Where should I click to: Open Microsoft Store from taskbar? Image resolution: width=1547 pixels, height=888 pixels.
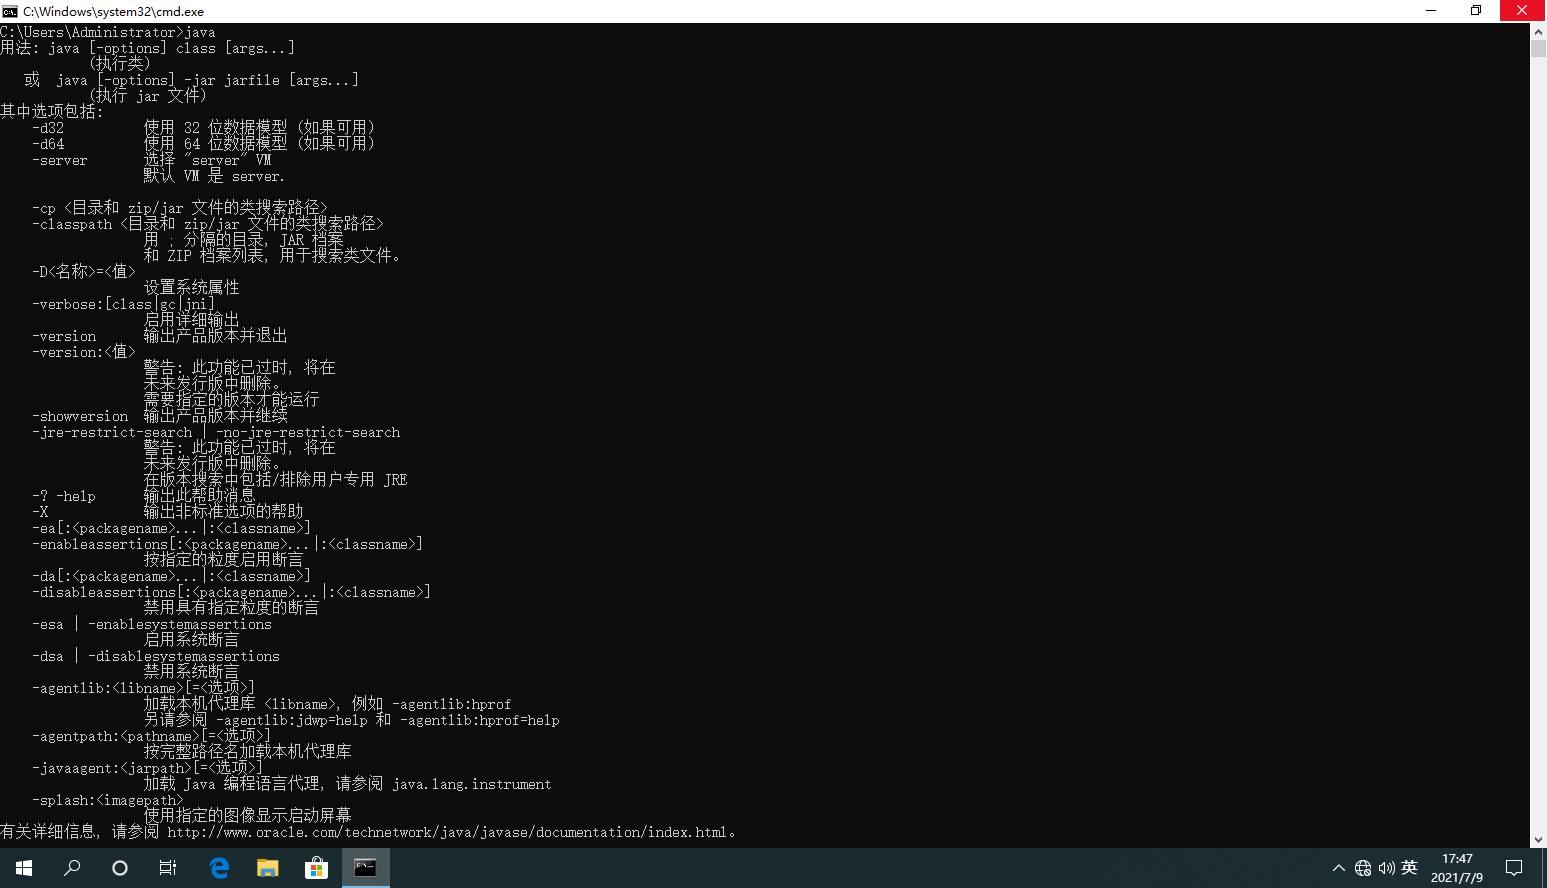pos(317,868)
